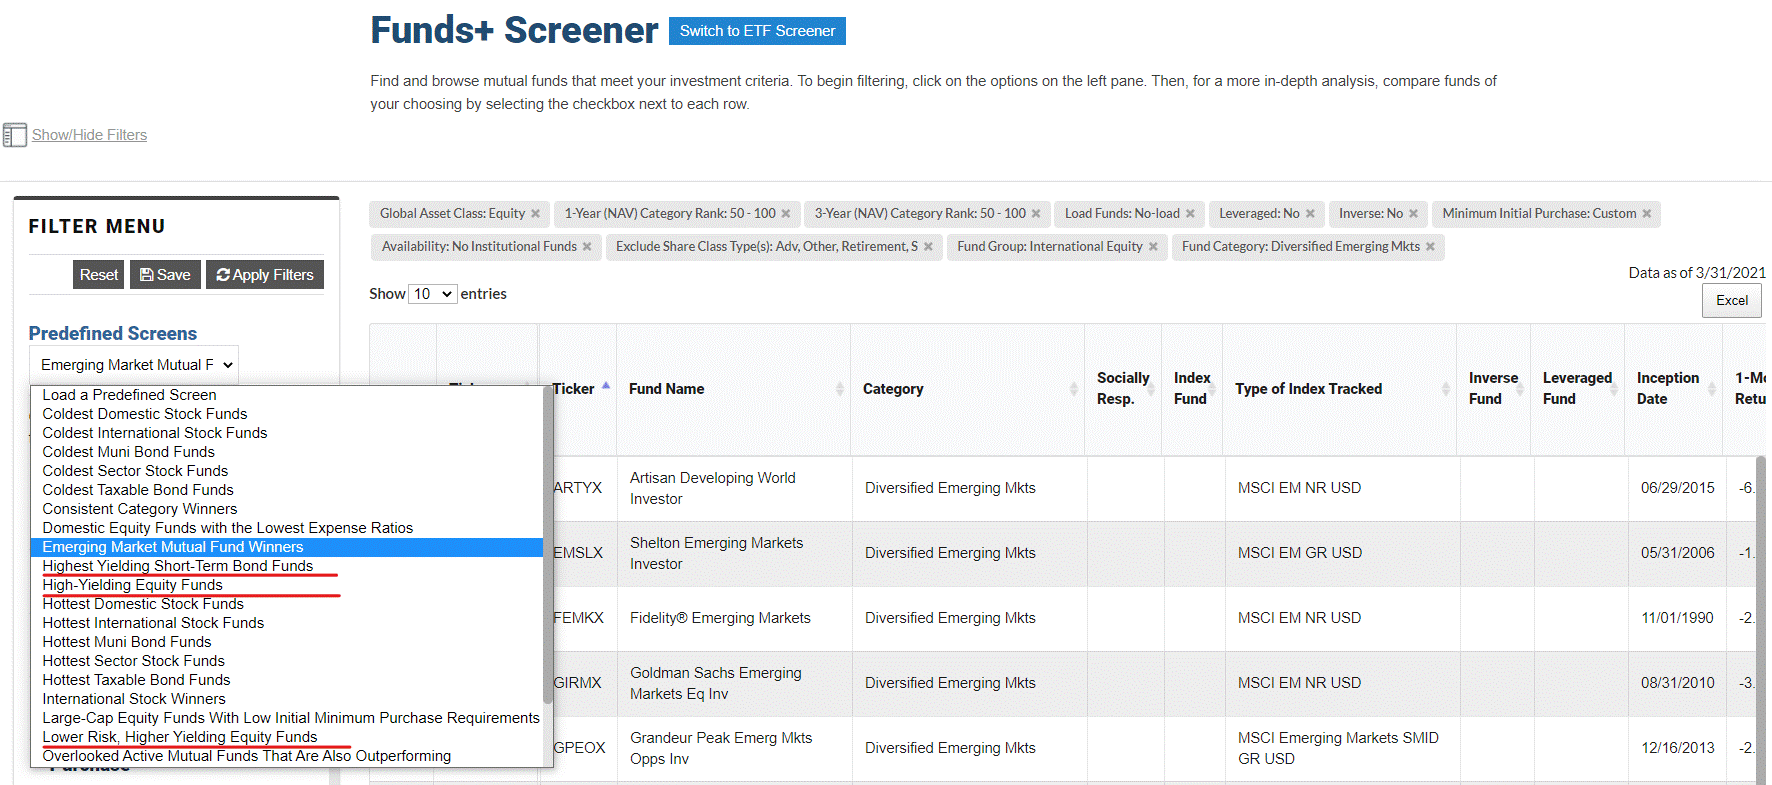
Task: Click the Switch to ETF Screener button
Action: [757, 31]
